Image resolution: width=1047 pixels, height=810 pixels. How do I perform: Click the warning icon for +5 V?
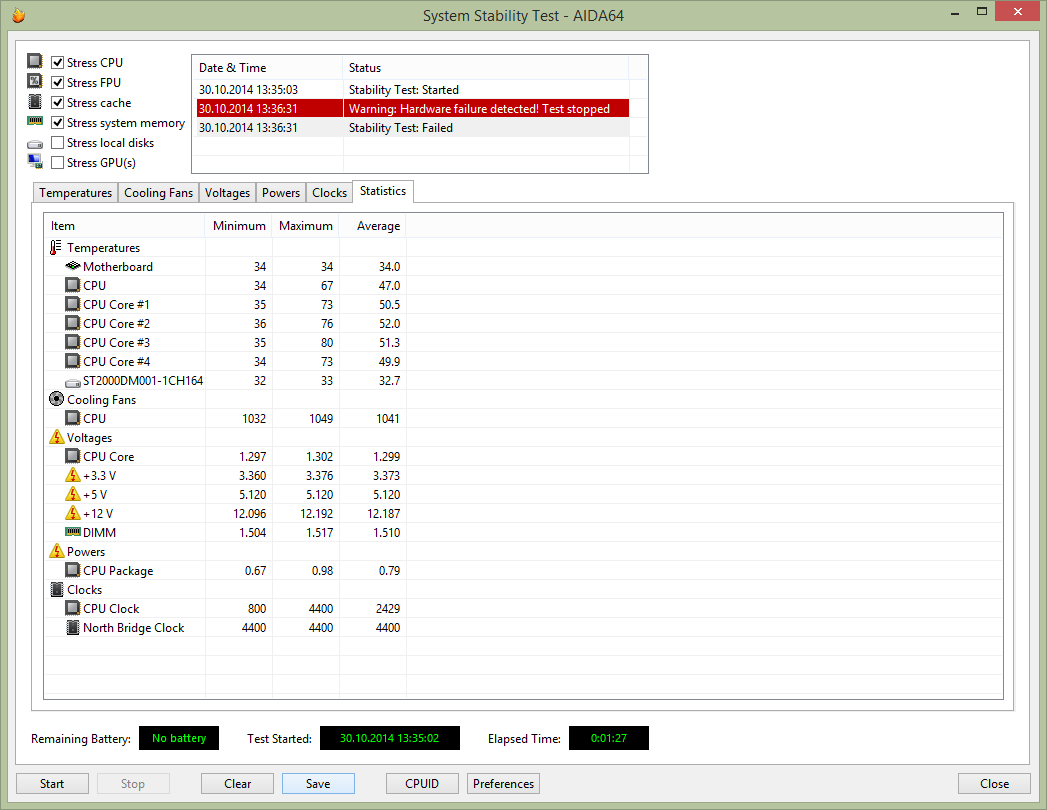pos(73,494)
